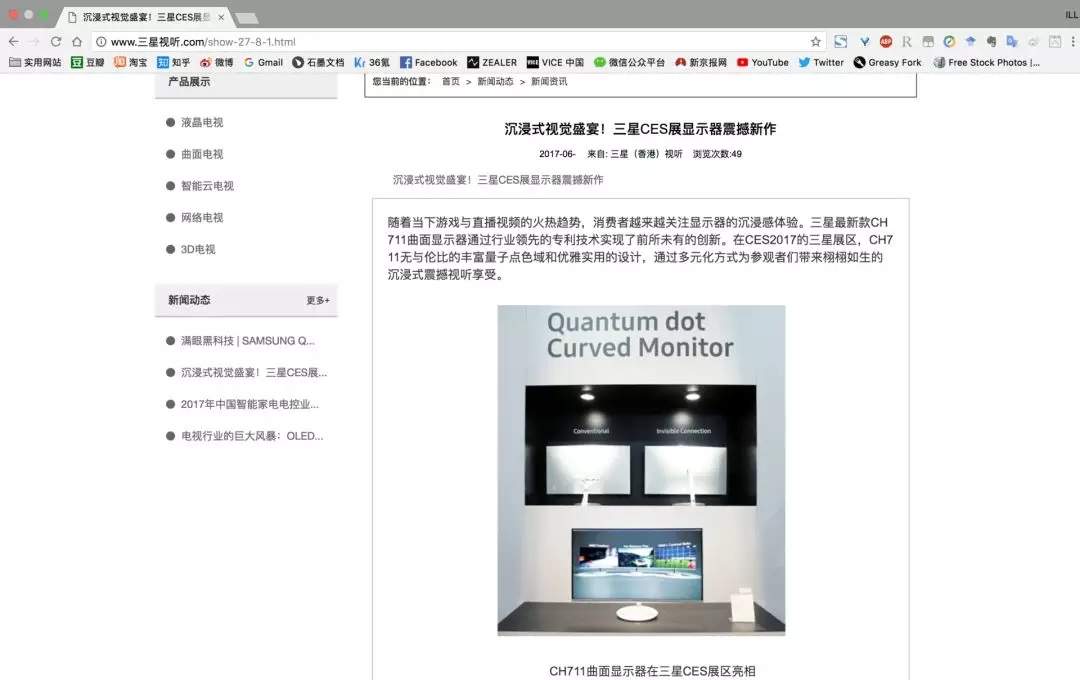Go to the browser home page
Screen dimensions: 1080x680
coord(76,41)
